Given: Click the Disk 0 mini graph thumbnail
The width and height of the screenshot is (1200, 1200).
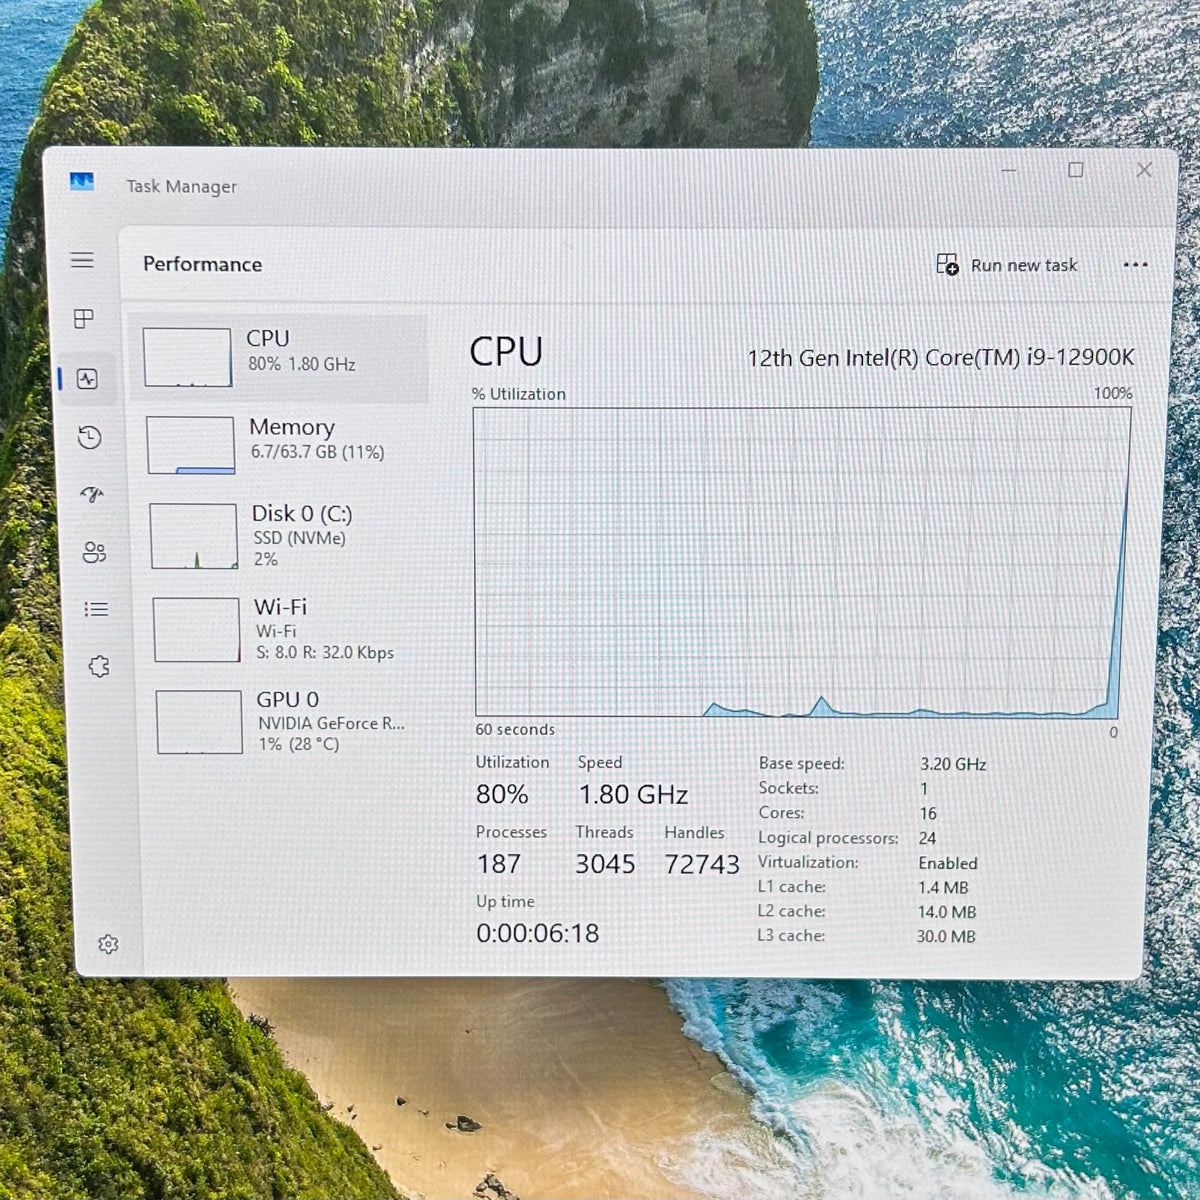Looking at the screenshot, I should coord(194,536).
